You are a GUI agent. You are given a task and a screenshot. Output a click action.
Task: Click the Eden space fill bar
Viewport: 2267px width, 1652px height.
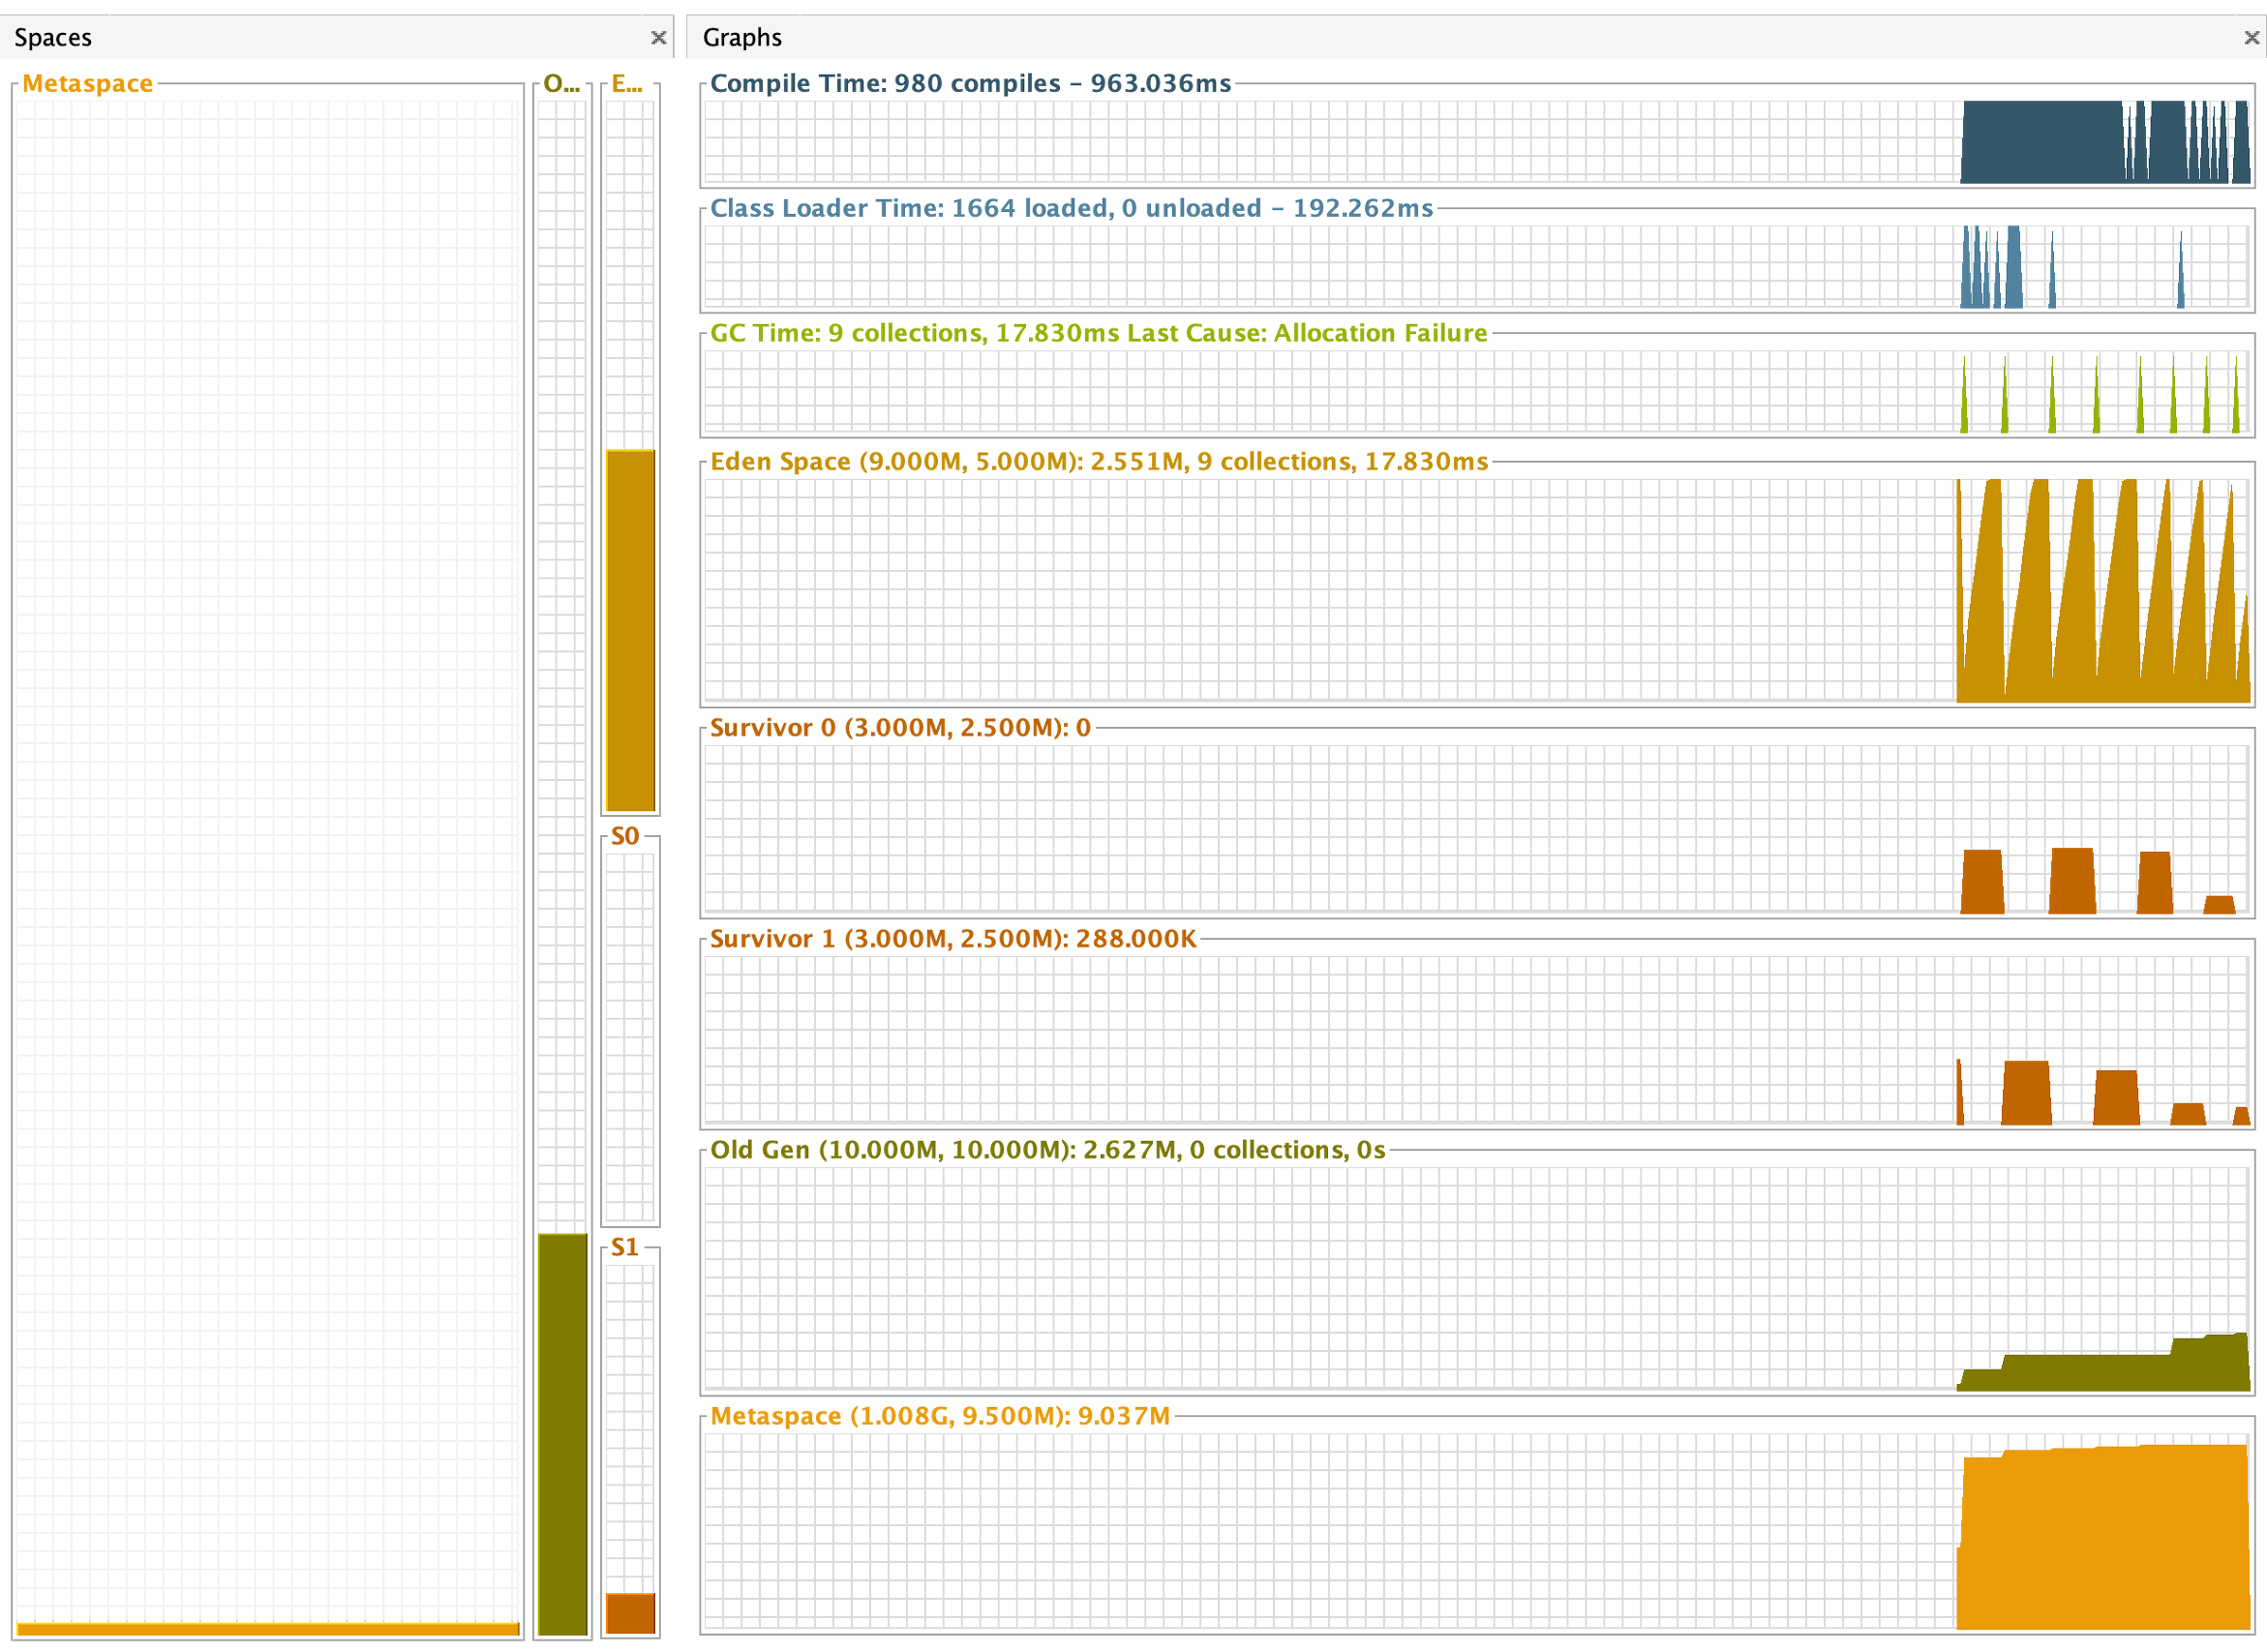coord(630,630)
